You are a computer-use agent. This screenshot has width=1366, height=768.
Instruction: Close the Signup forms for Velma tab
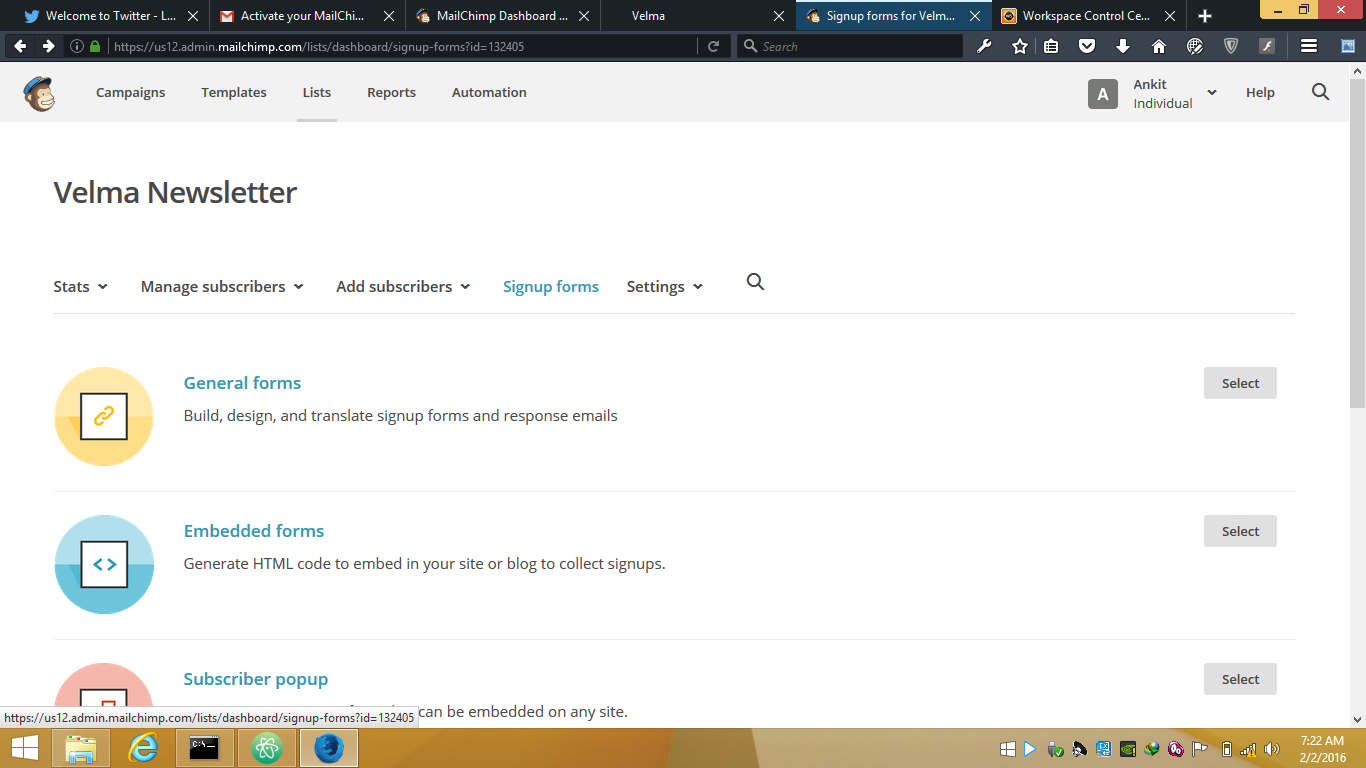[975, 16]
